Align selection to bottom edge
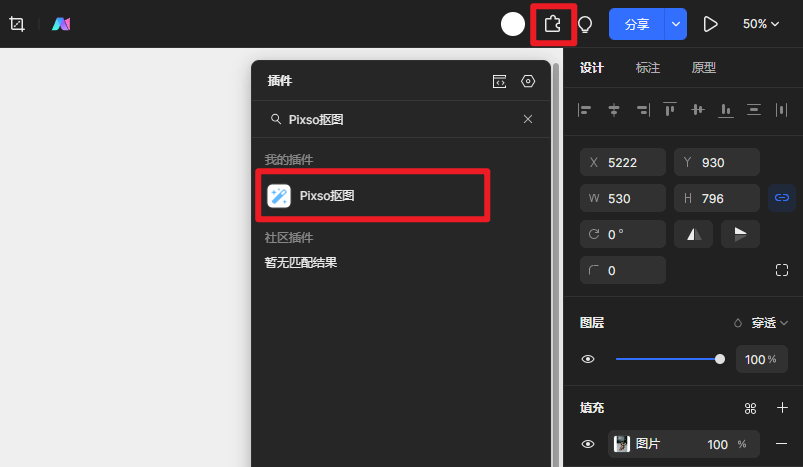The height and width of the screenshot is (467, 803). (726, 110)
